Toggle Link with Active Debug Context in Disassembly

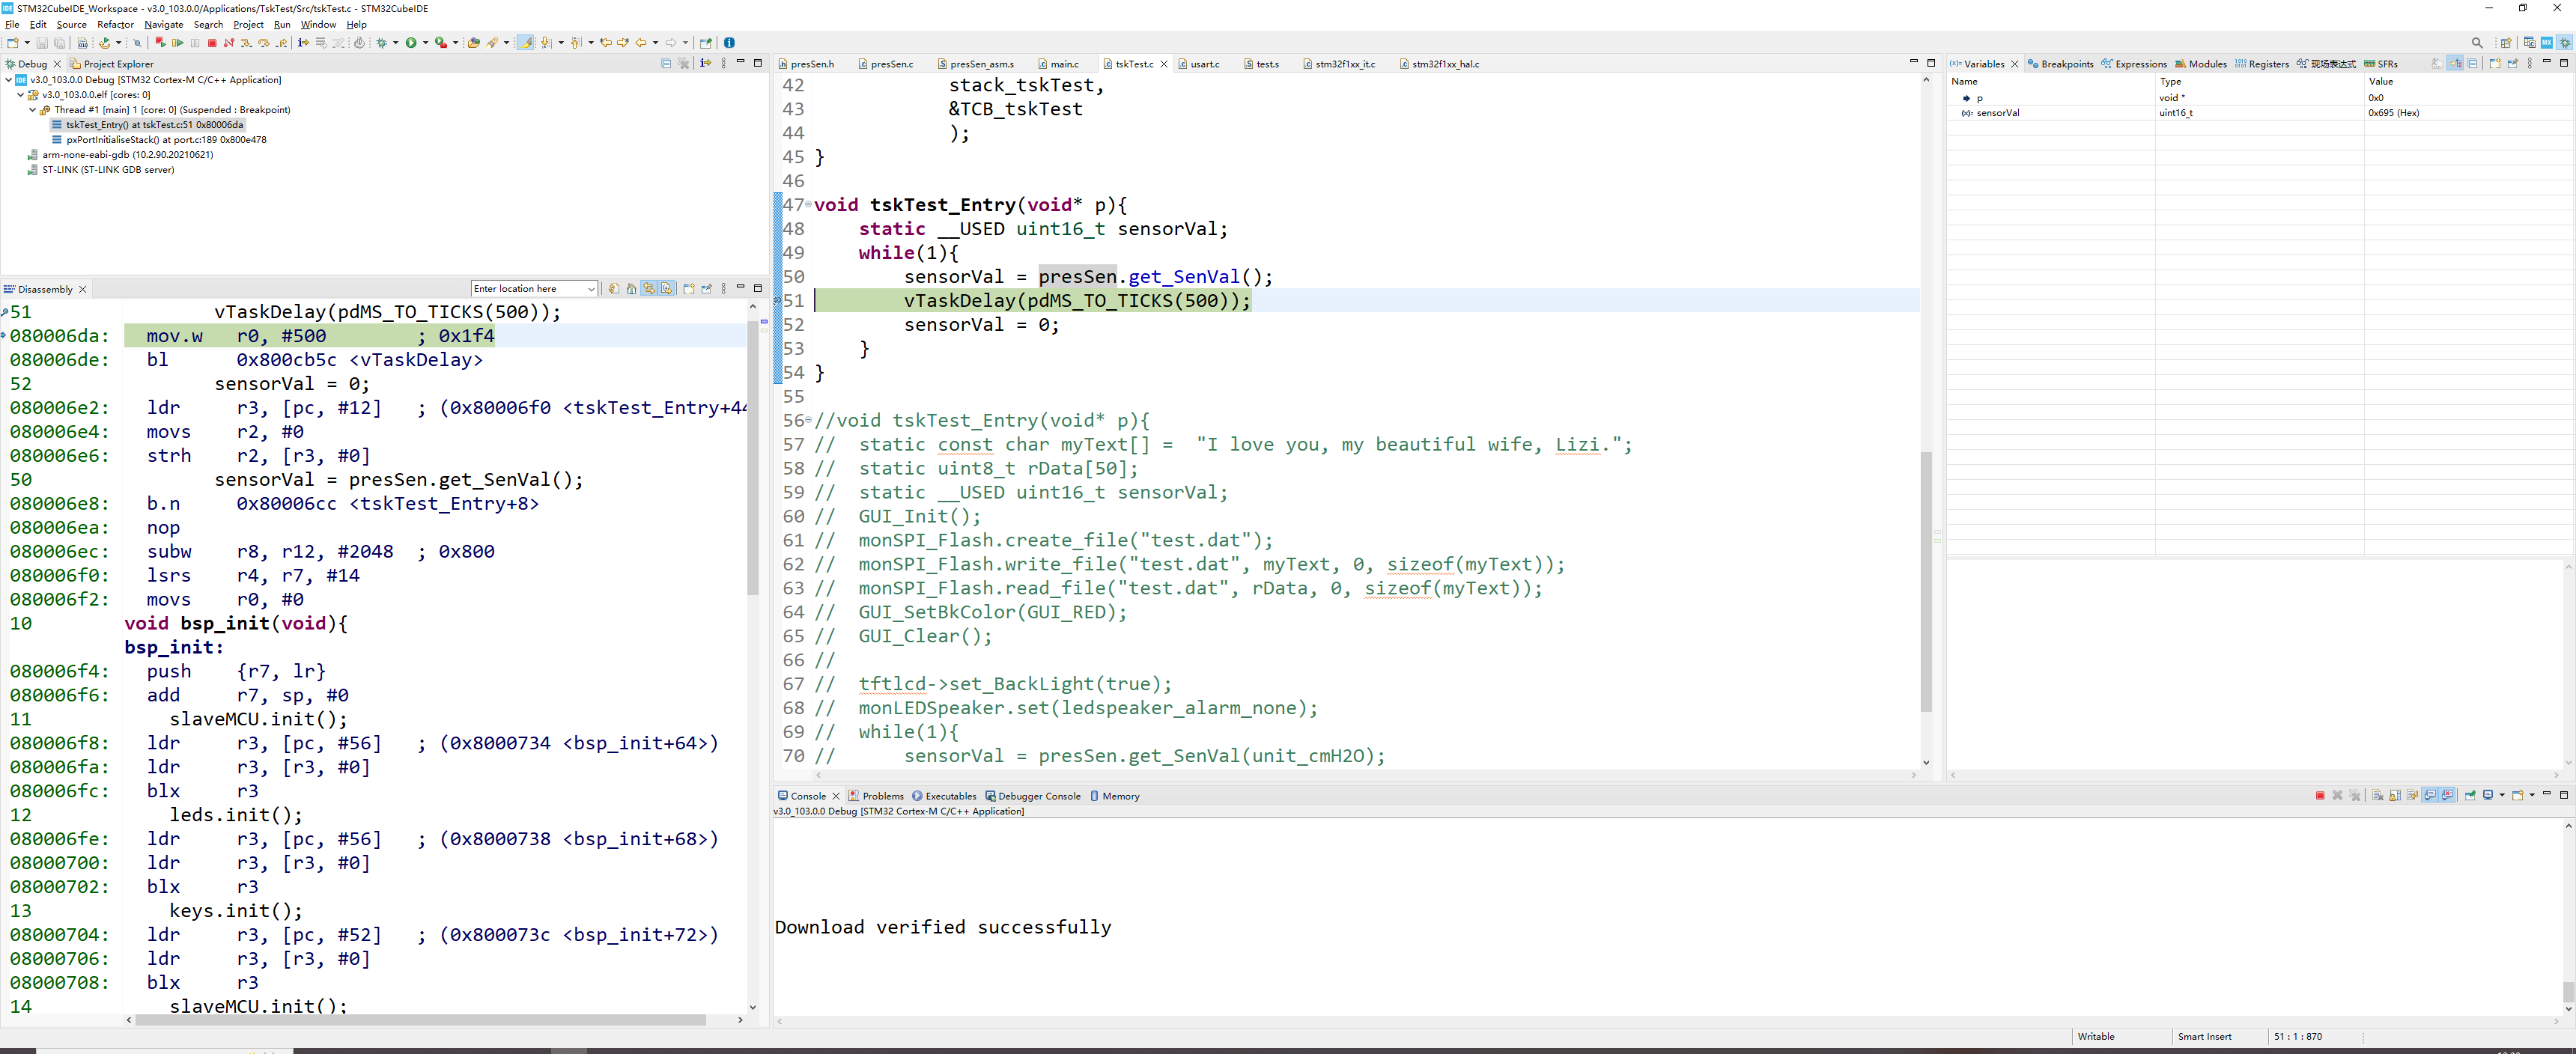click(x=649, y=288)
